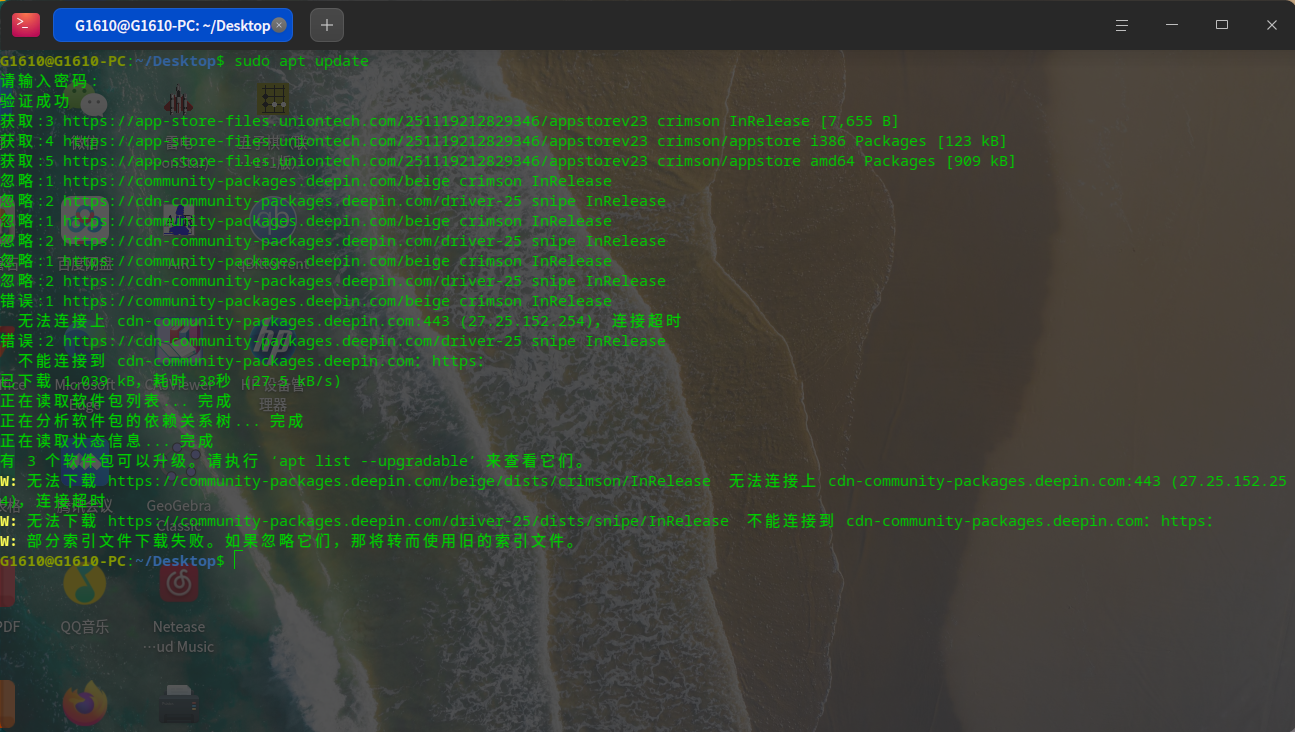
Task: Close the terminal window
Action: pyautogui.click(x=1272, y=25)
